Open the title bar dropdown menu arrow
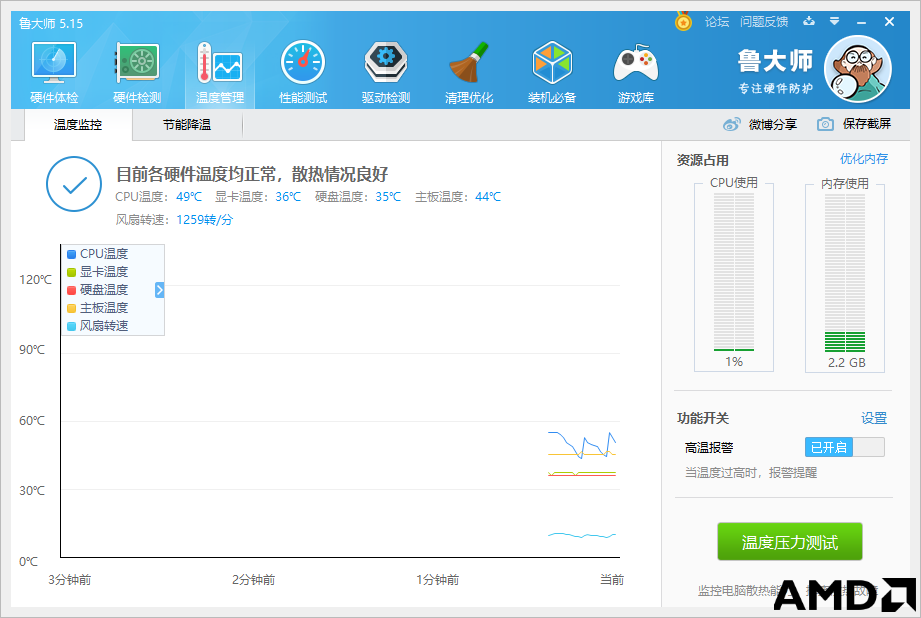Screen dimensions: 921x618 834,22
